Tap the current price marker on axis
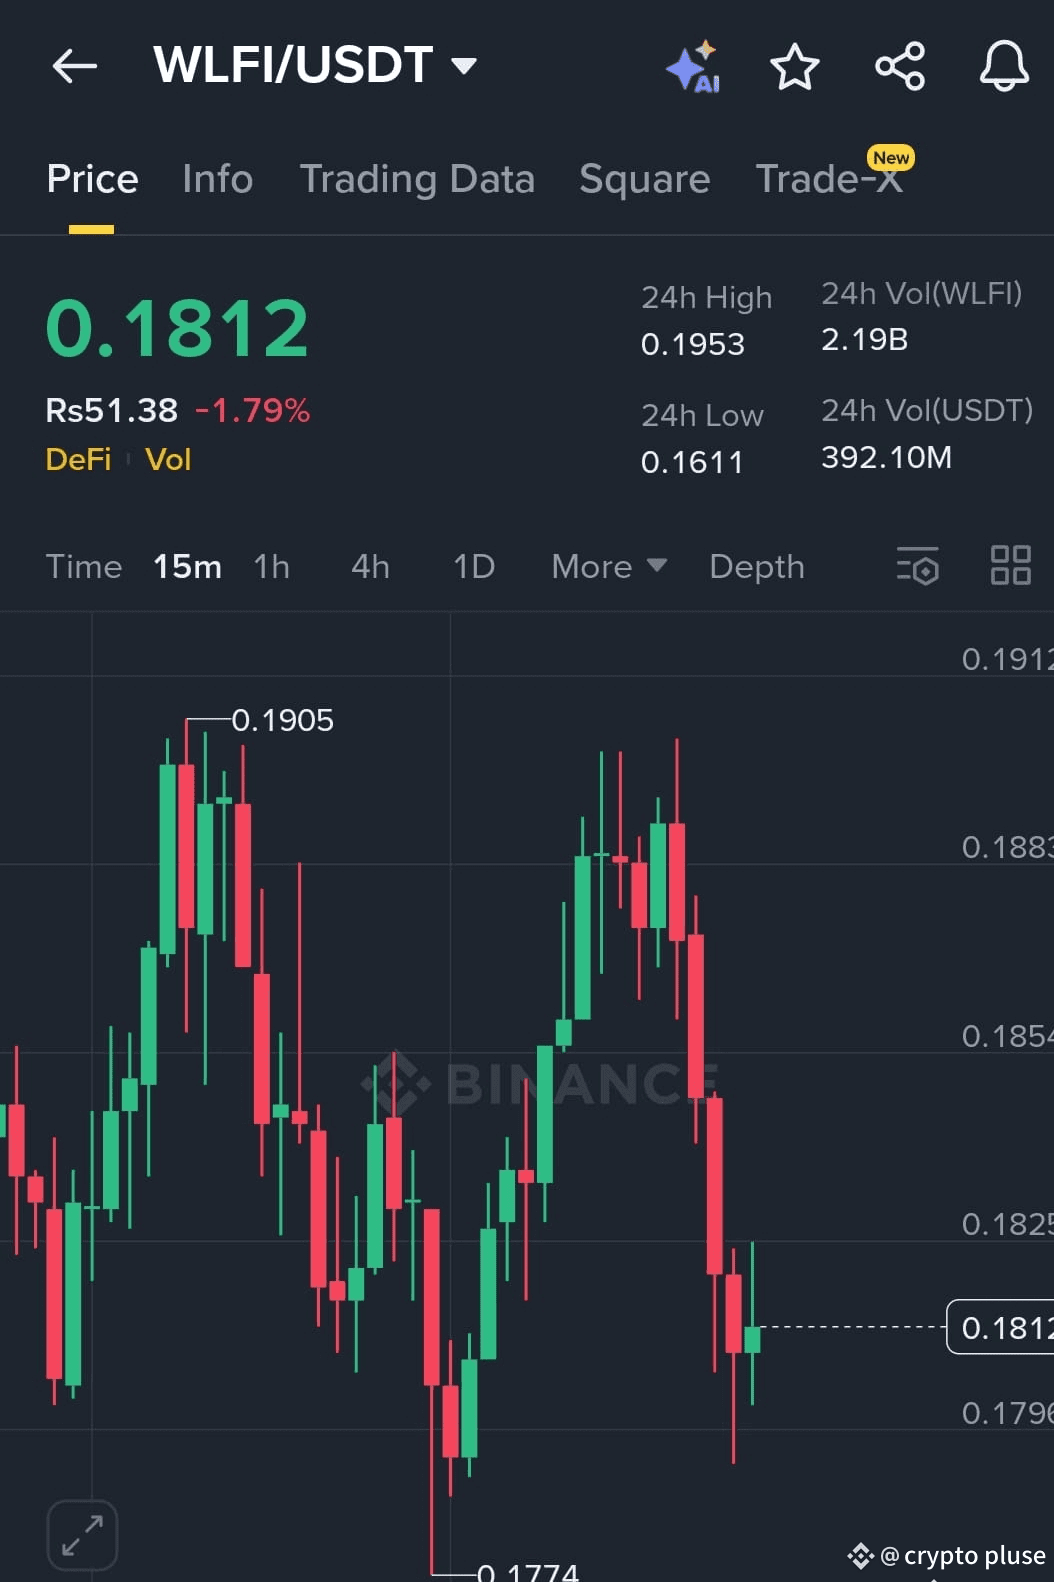Image resolution: width=1054 pixels, height=1582 pixels. [x=1000, y=1327]
